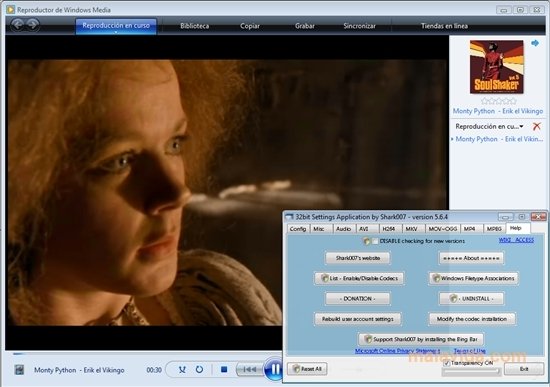Open dropdown arrow under Reproducción en curso tab
Viewport: 550px width, 387px height.
coord(116,32)
